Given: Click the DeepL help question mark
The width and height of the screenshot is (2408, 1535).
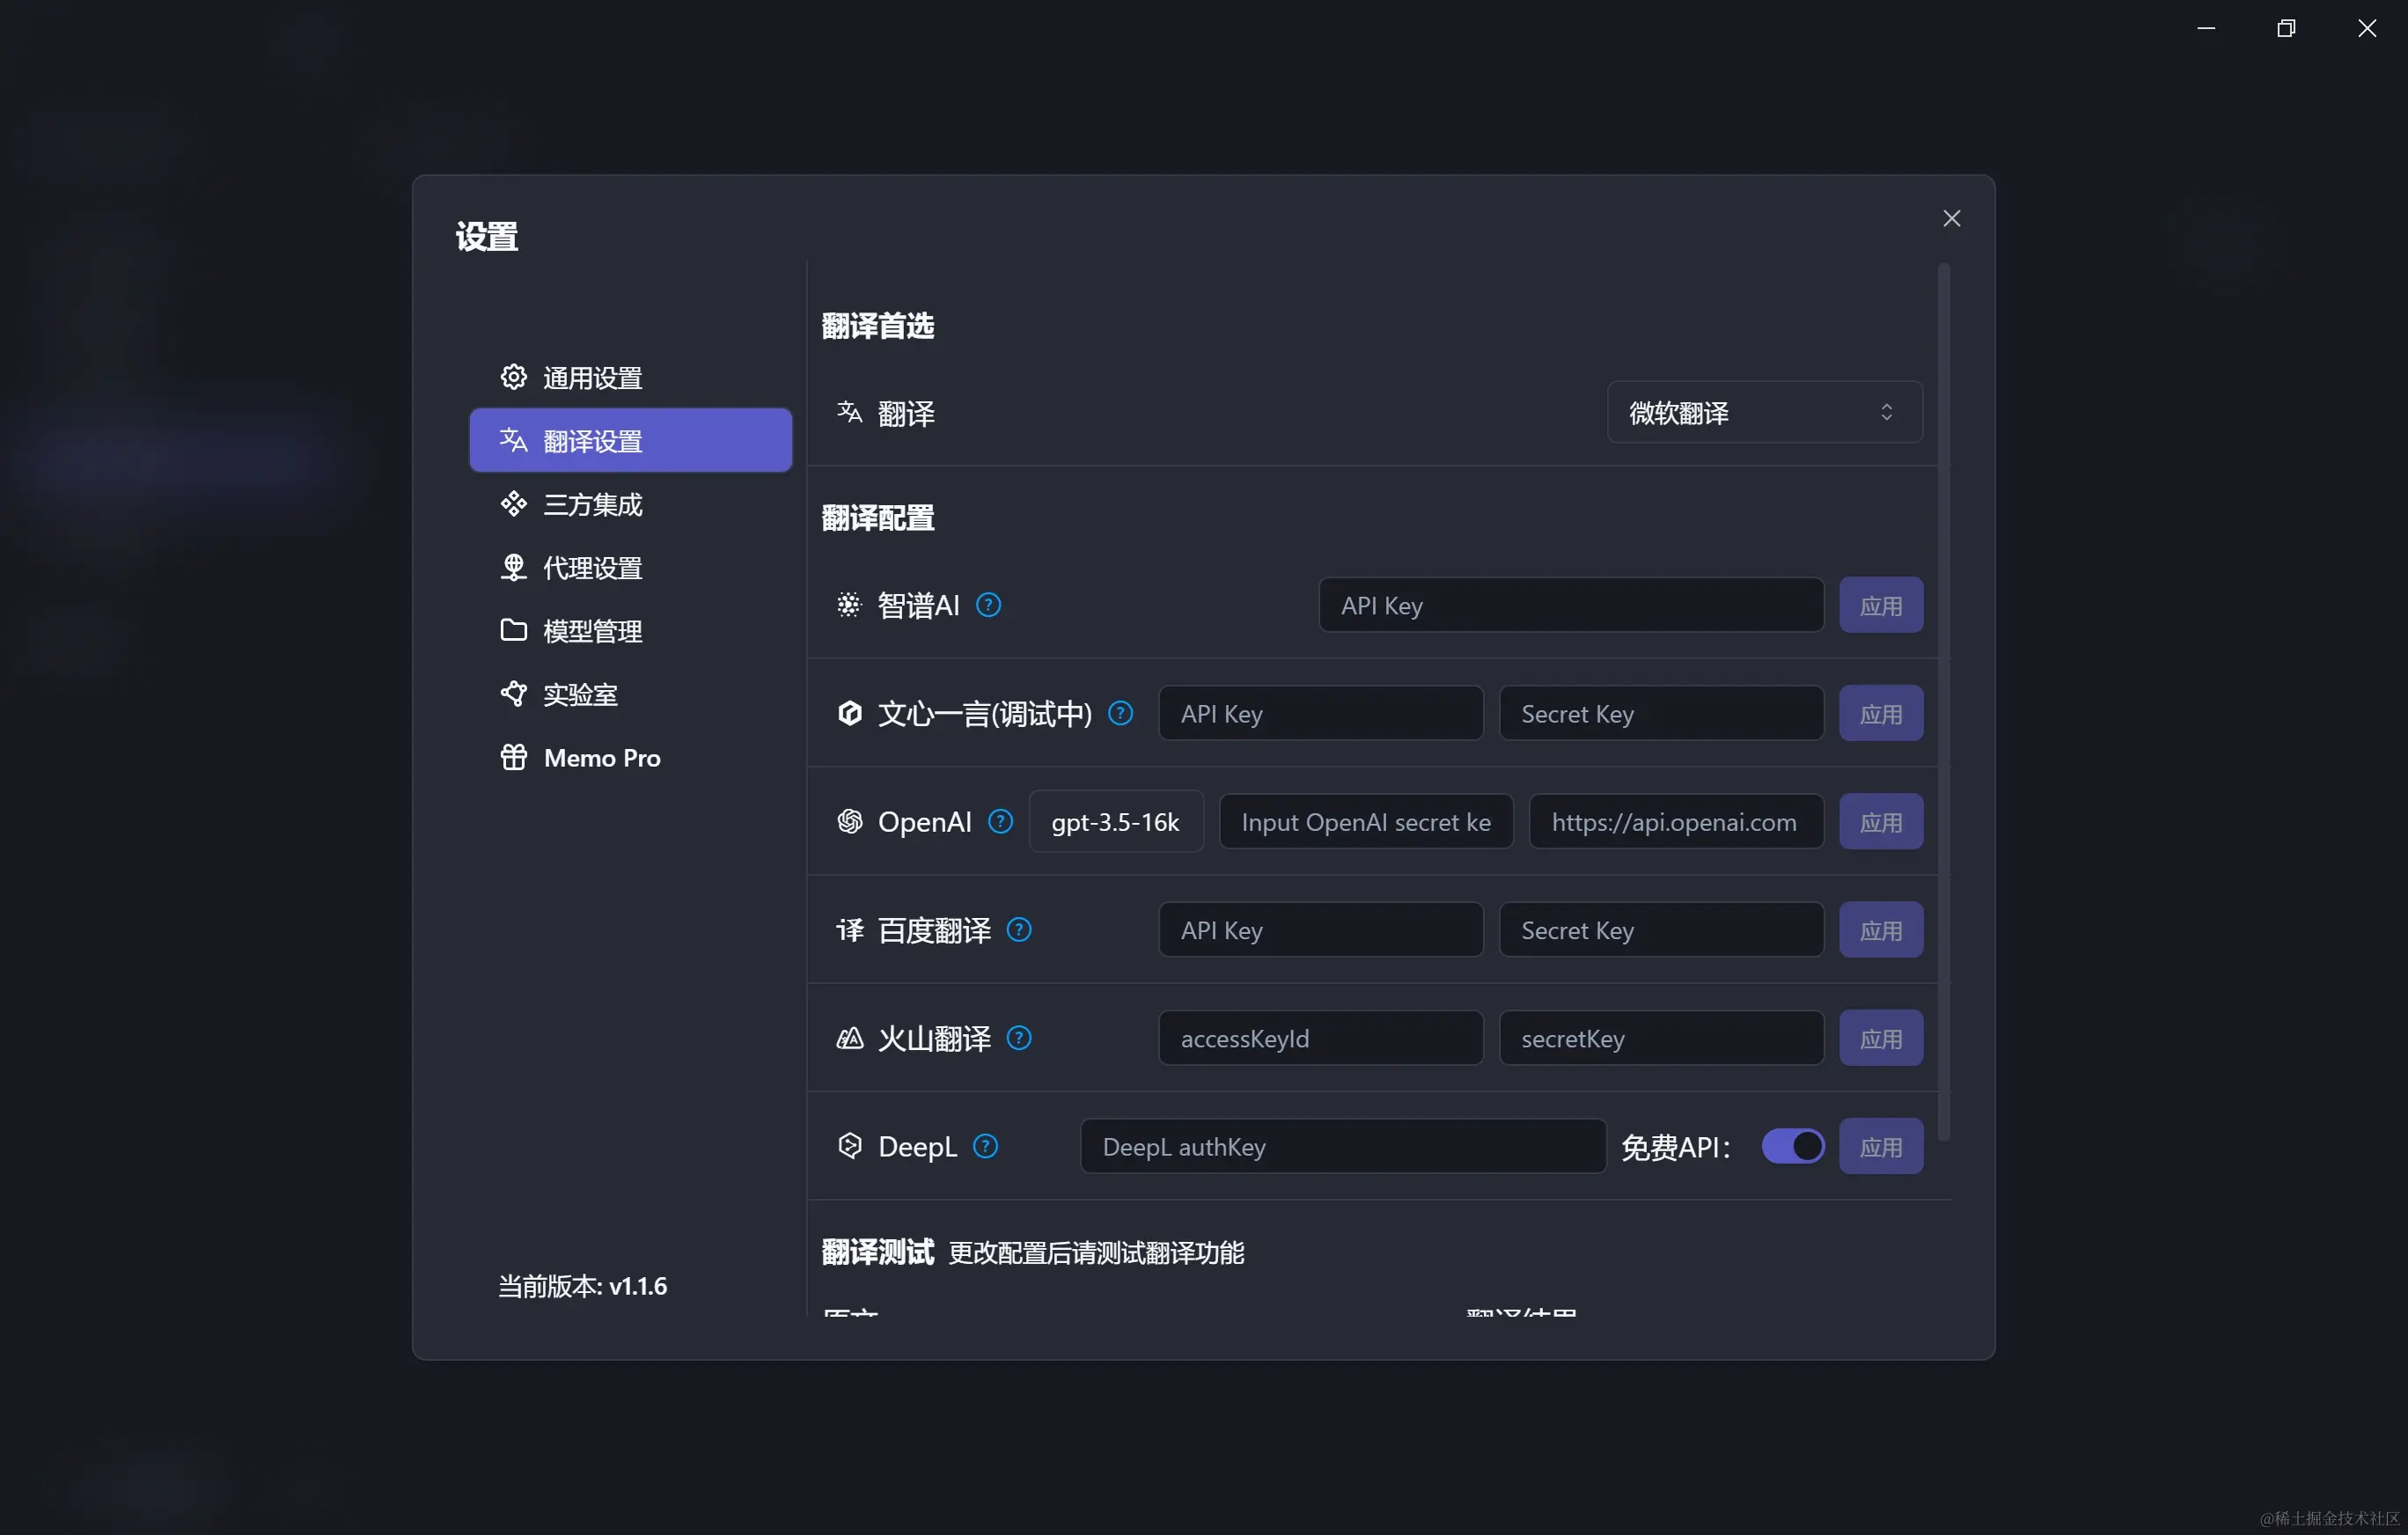Looking at the screenshot, I should (985, 1146).
